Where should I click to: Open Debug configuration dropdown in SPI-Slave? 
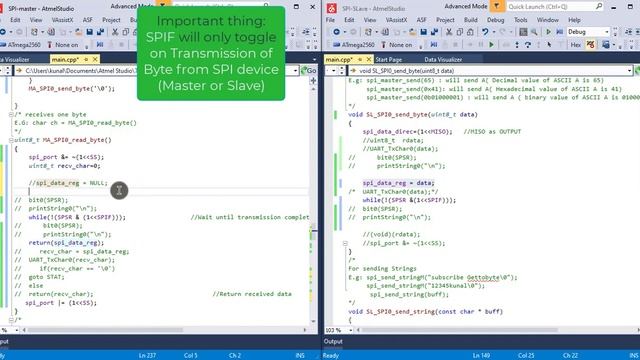pos(607,32)
